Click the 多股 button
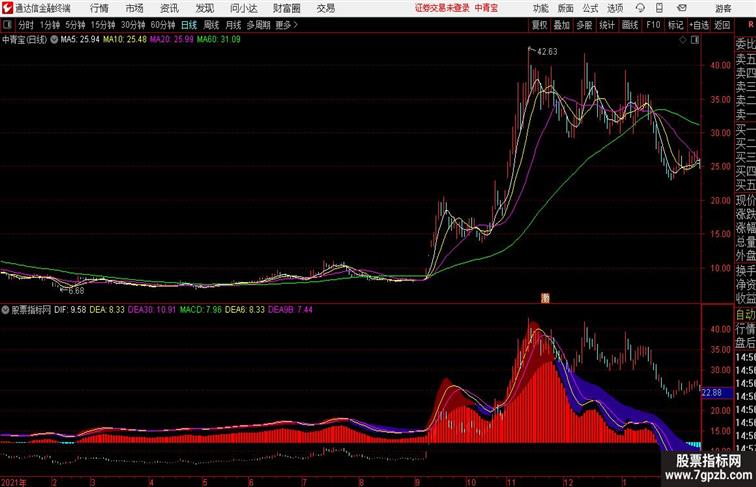 coord(584,25)
